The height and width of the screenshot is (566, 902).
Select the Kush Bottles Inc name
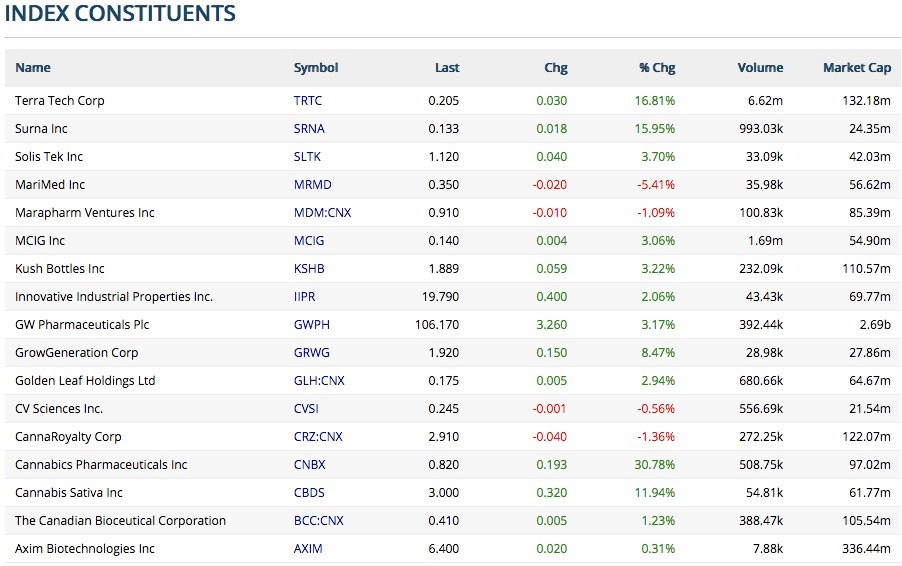pyautogui.click(x=60, y=269)
